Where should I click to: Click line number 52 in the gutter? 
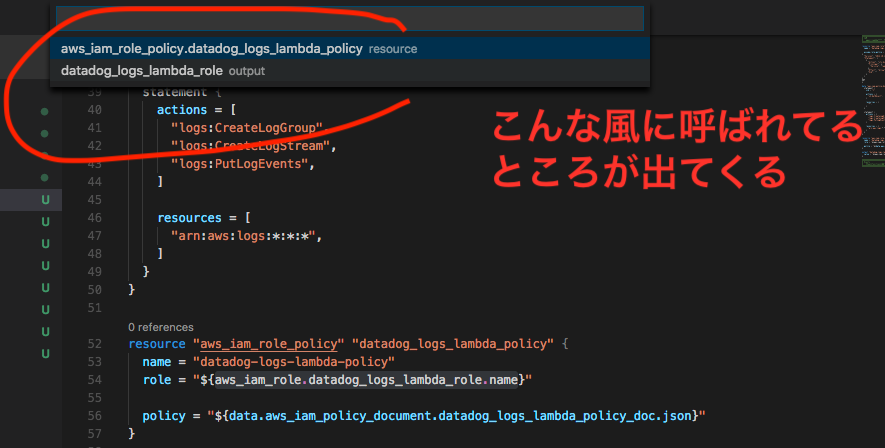[x=94, y=344]
